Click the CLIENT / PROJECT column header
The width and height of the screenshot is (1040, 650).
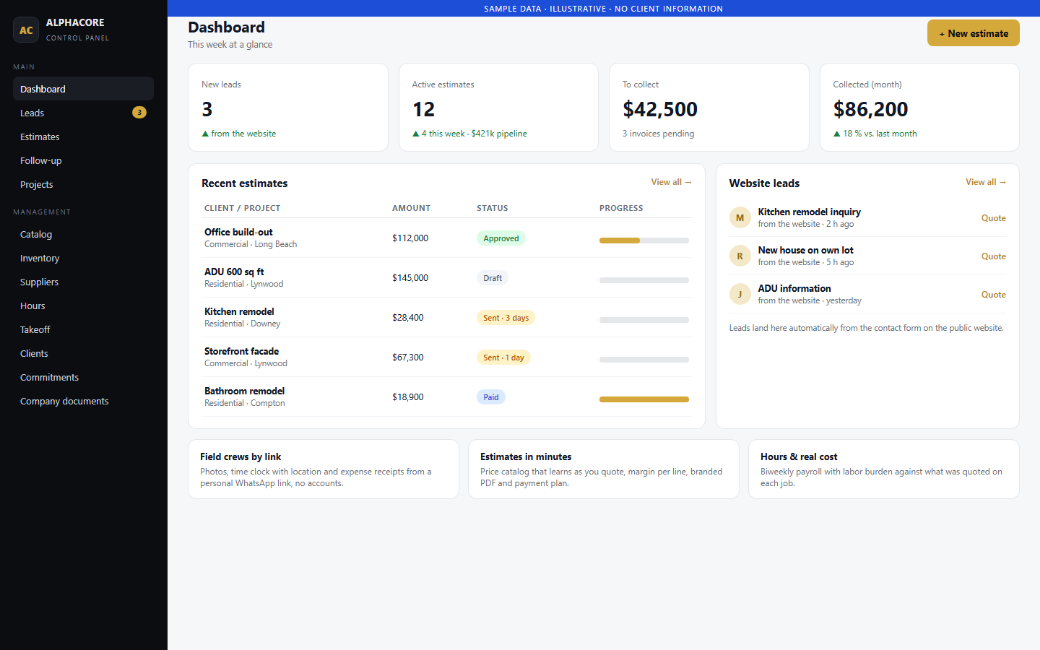pos(242,208)
